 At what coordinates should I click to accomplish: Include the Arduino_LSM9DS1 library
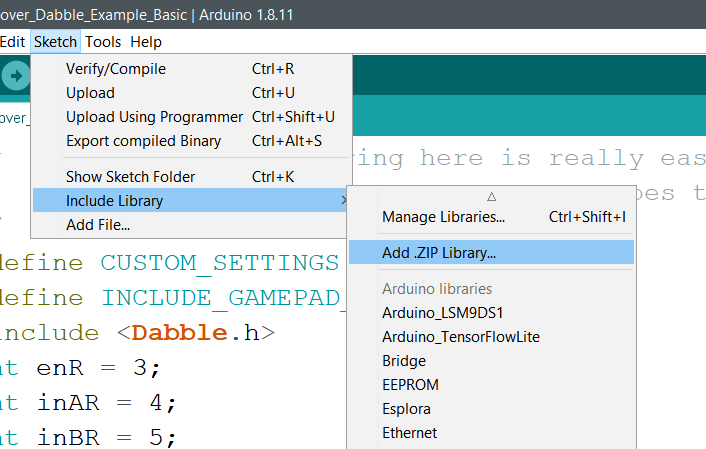(492, 313)
